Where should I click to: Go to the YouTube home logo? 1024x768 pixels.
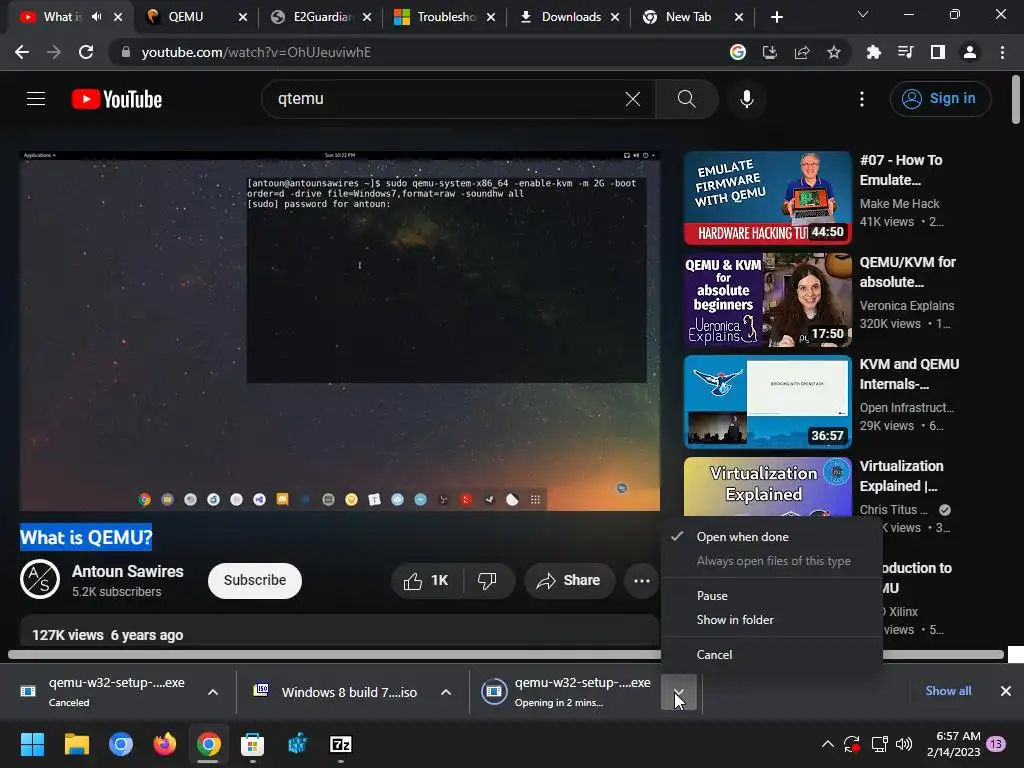coord(117,99)
